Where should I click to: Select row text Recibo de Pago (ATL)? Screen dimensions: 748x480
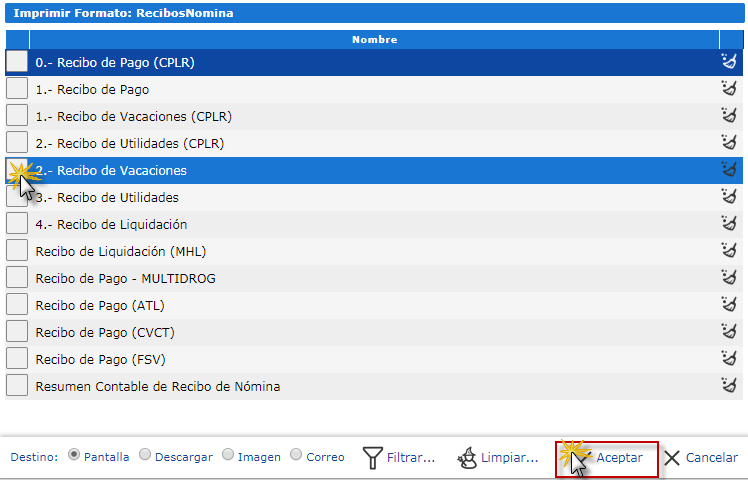click(x=100, y=306)
